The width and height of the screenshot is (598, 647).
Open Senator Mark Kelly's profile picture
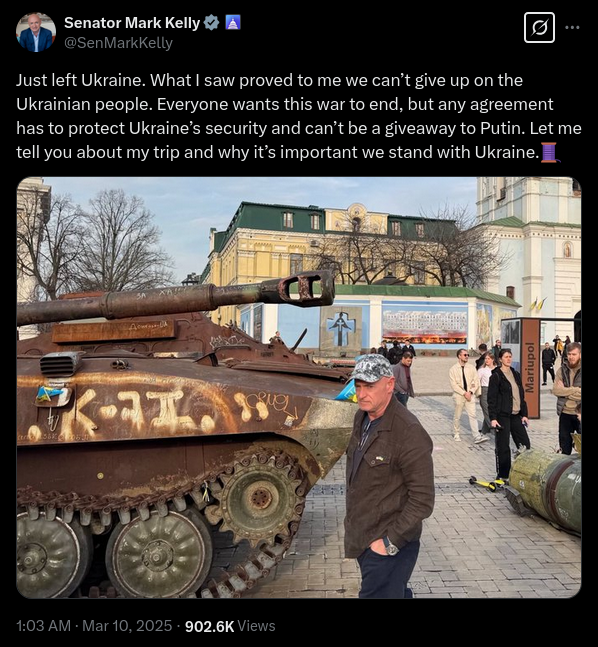tap(36, 32)
